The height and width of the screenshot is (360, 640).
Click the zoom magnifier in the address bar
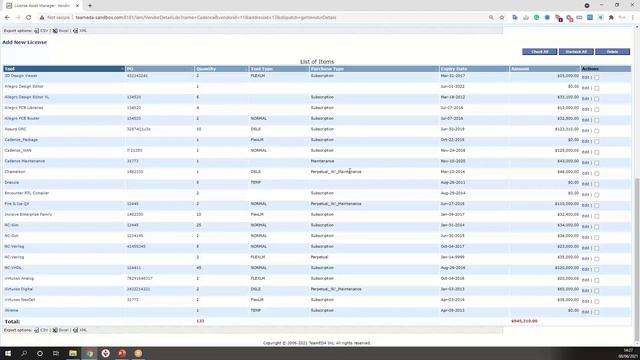click(x=491, y=18)
